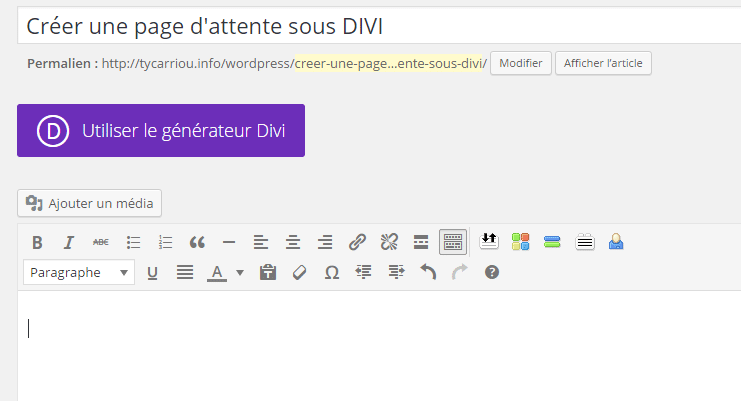Apply italic formatting
The width and height of the screenshot is (741, 401).
click(x=69, y=242)
